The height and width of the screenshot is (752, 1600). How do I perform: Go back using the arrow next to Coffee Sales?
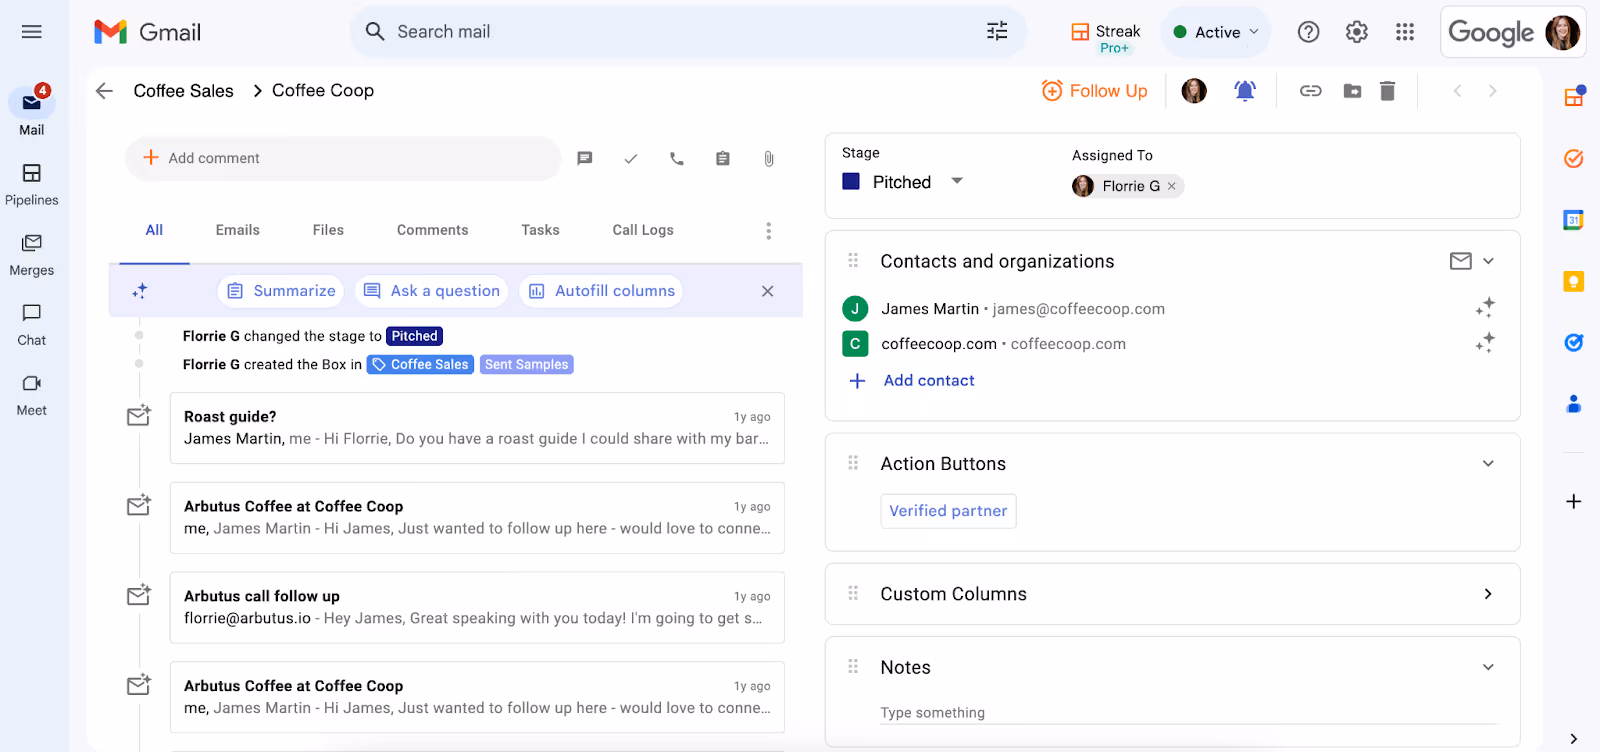click(x=104, y=91)
